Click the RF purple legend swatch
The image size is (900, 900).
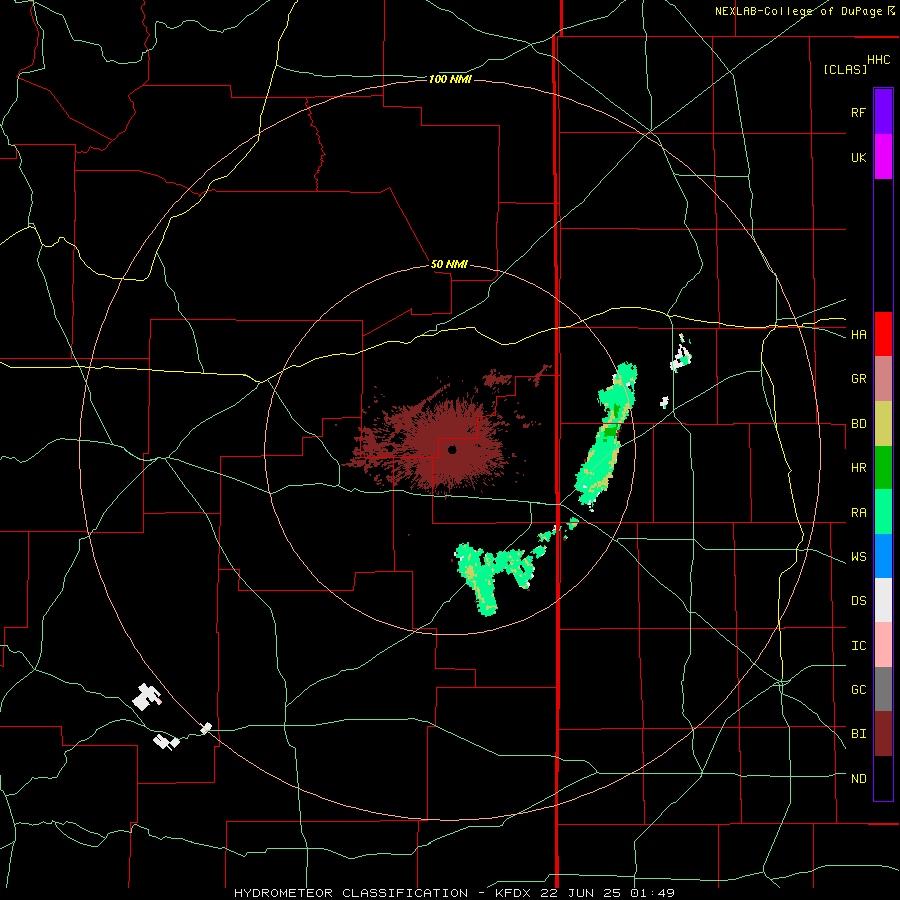click(883, 112)
